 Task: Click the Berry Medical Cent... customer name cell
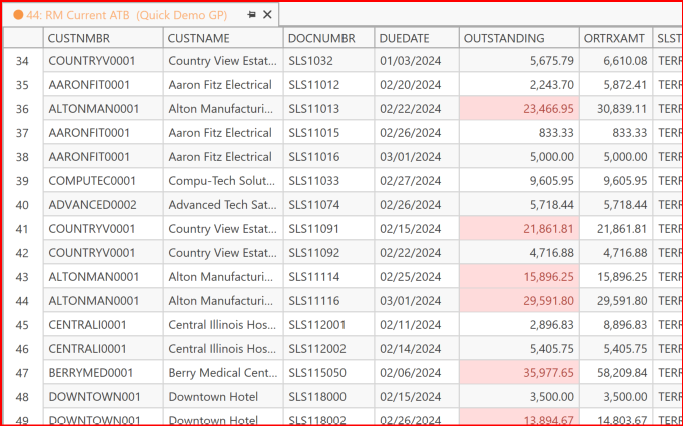click(x=223, y=372)
